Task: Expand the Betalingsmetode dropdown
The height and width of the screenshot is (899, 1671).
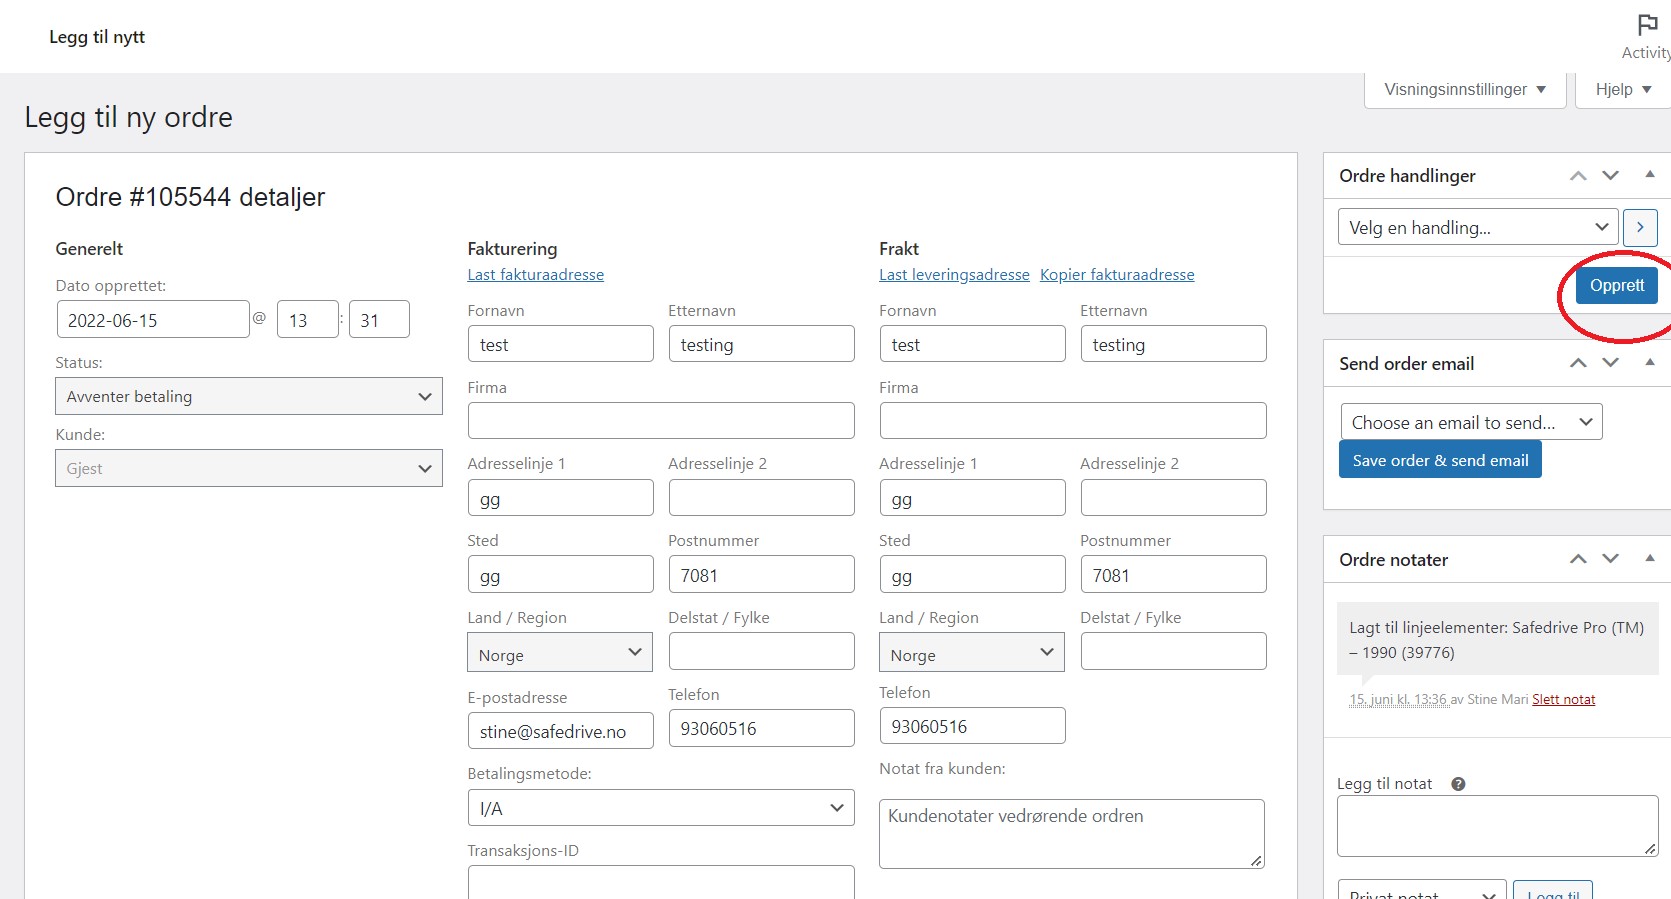Action: pyautogui.click(x=660, y=808)
